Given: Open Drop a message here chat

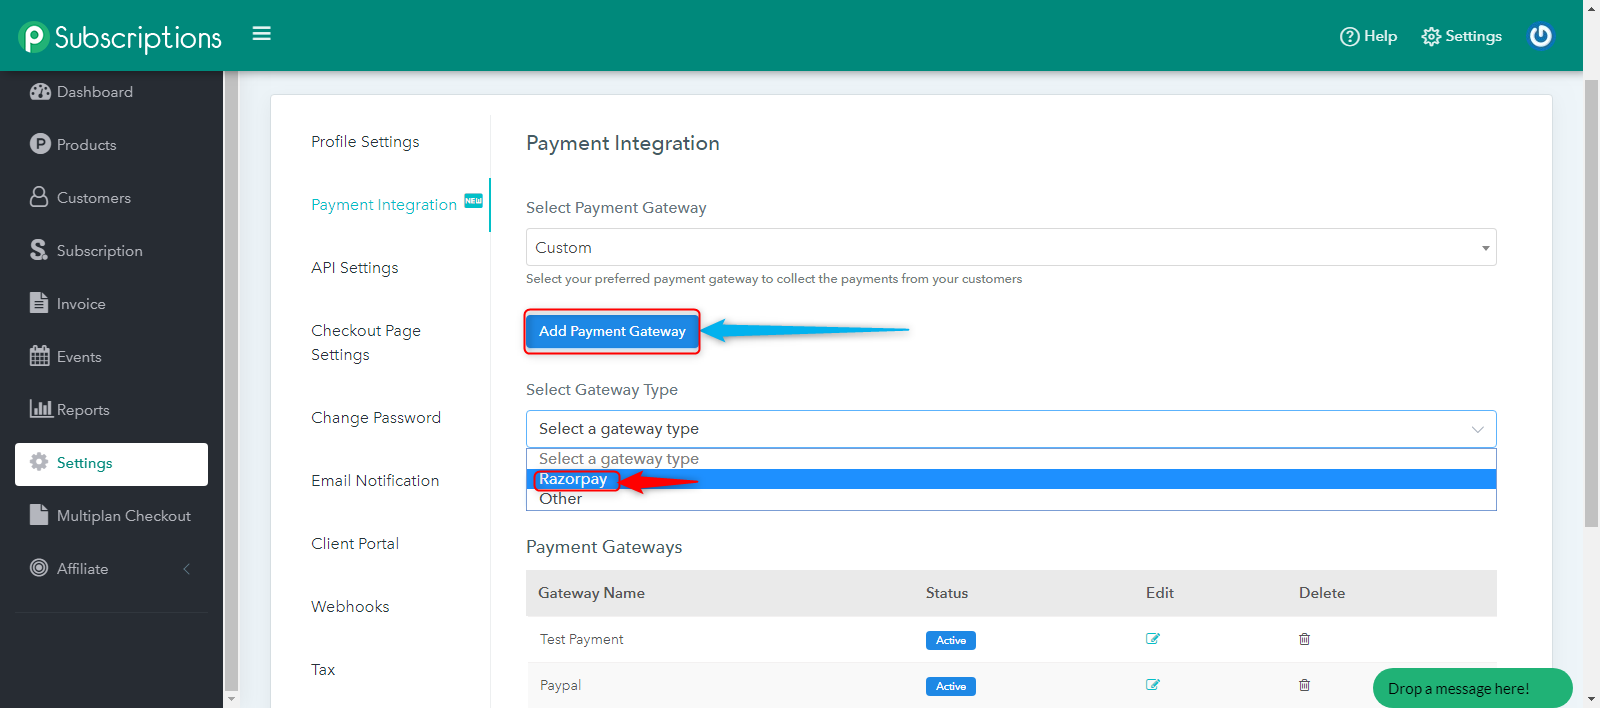Looking at the screenshot, I should pos(1472,688).
